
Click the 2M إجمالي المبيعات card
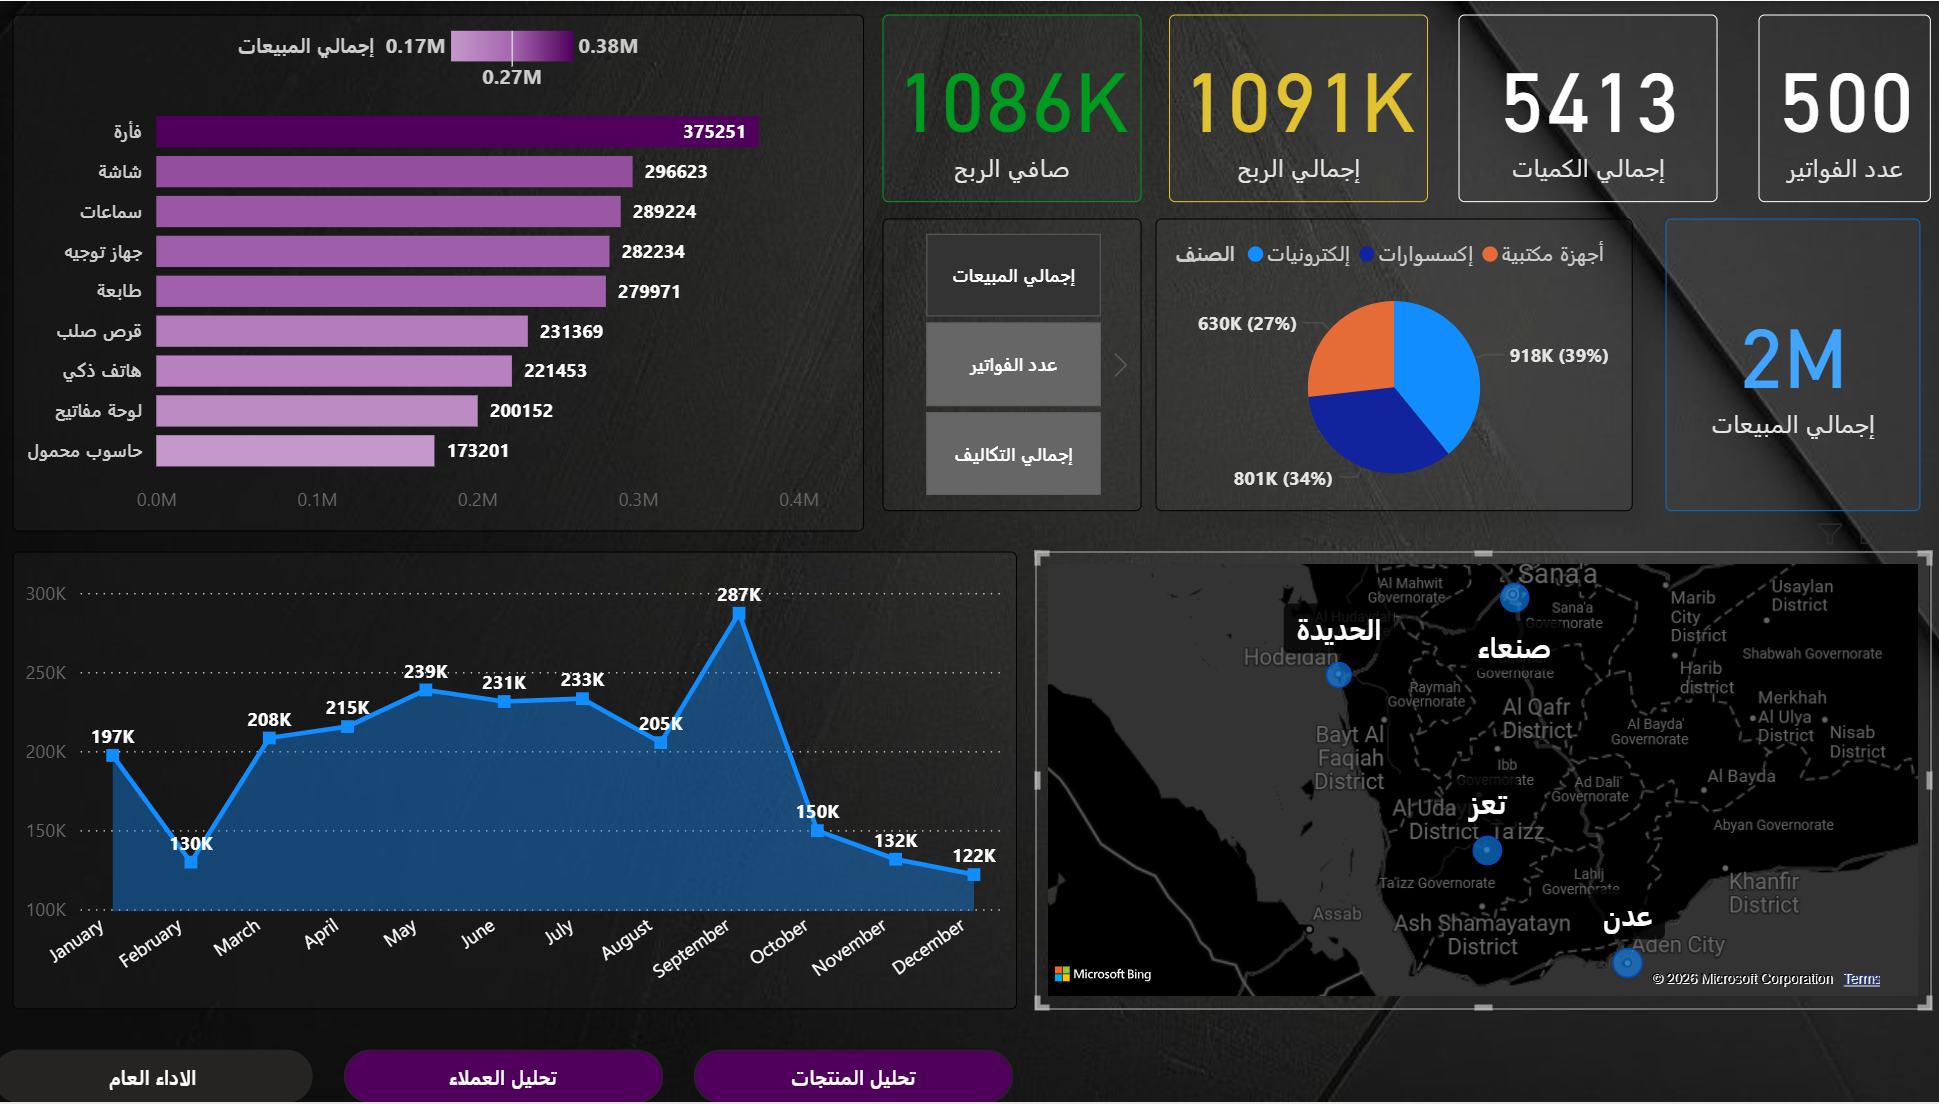1793,365
